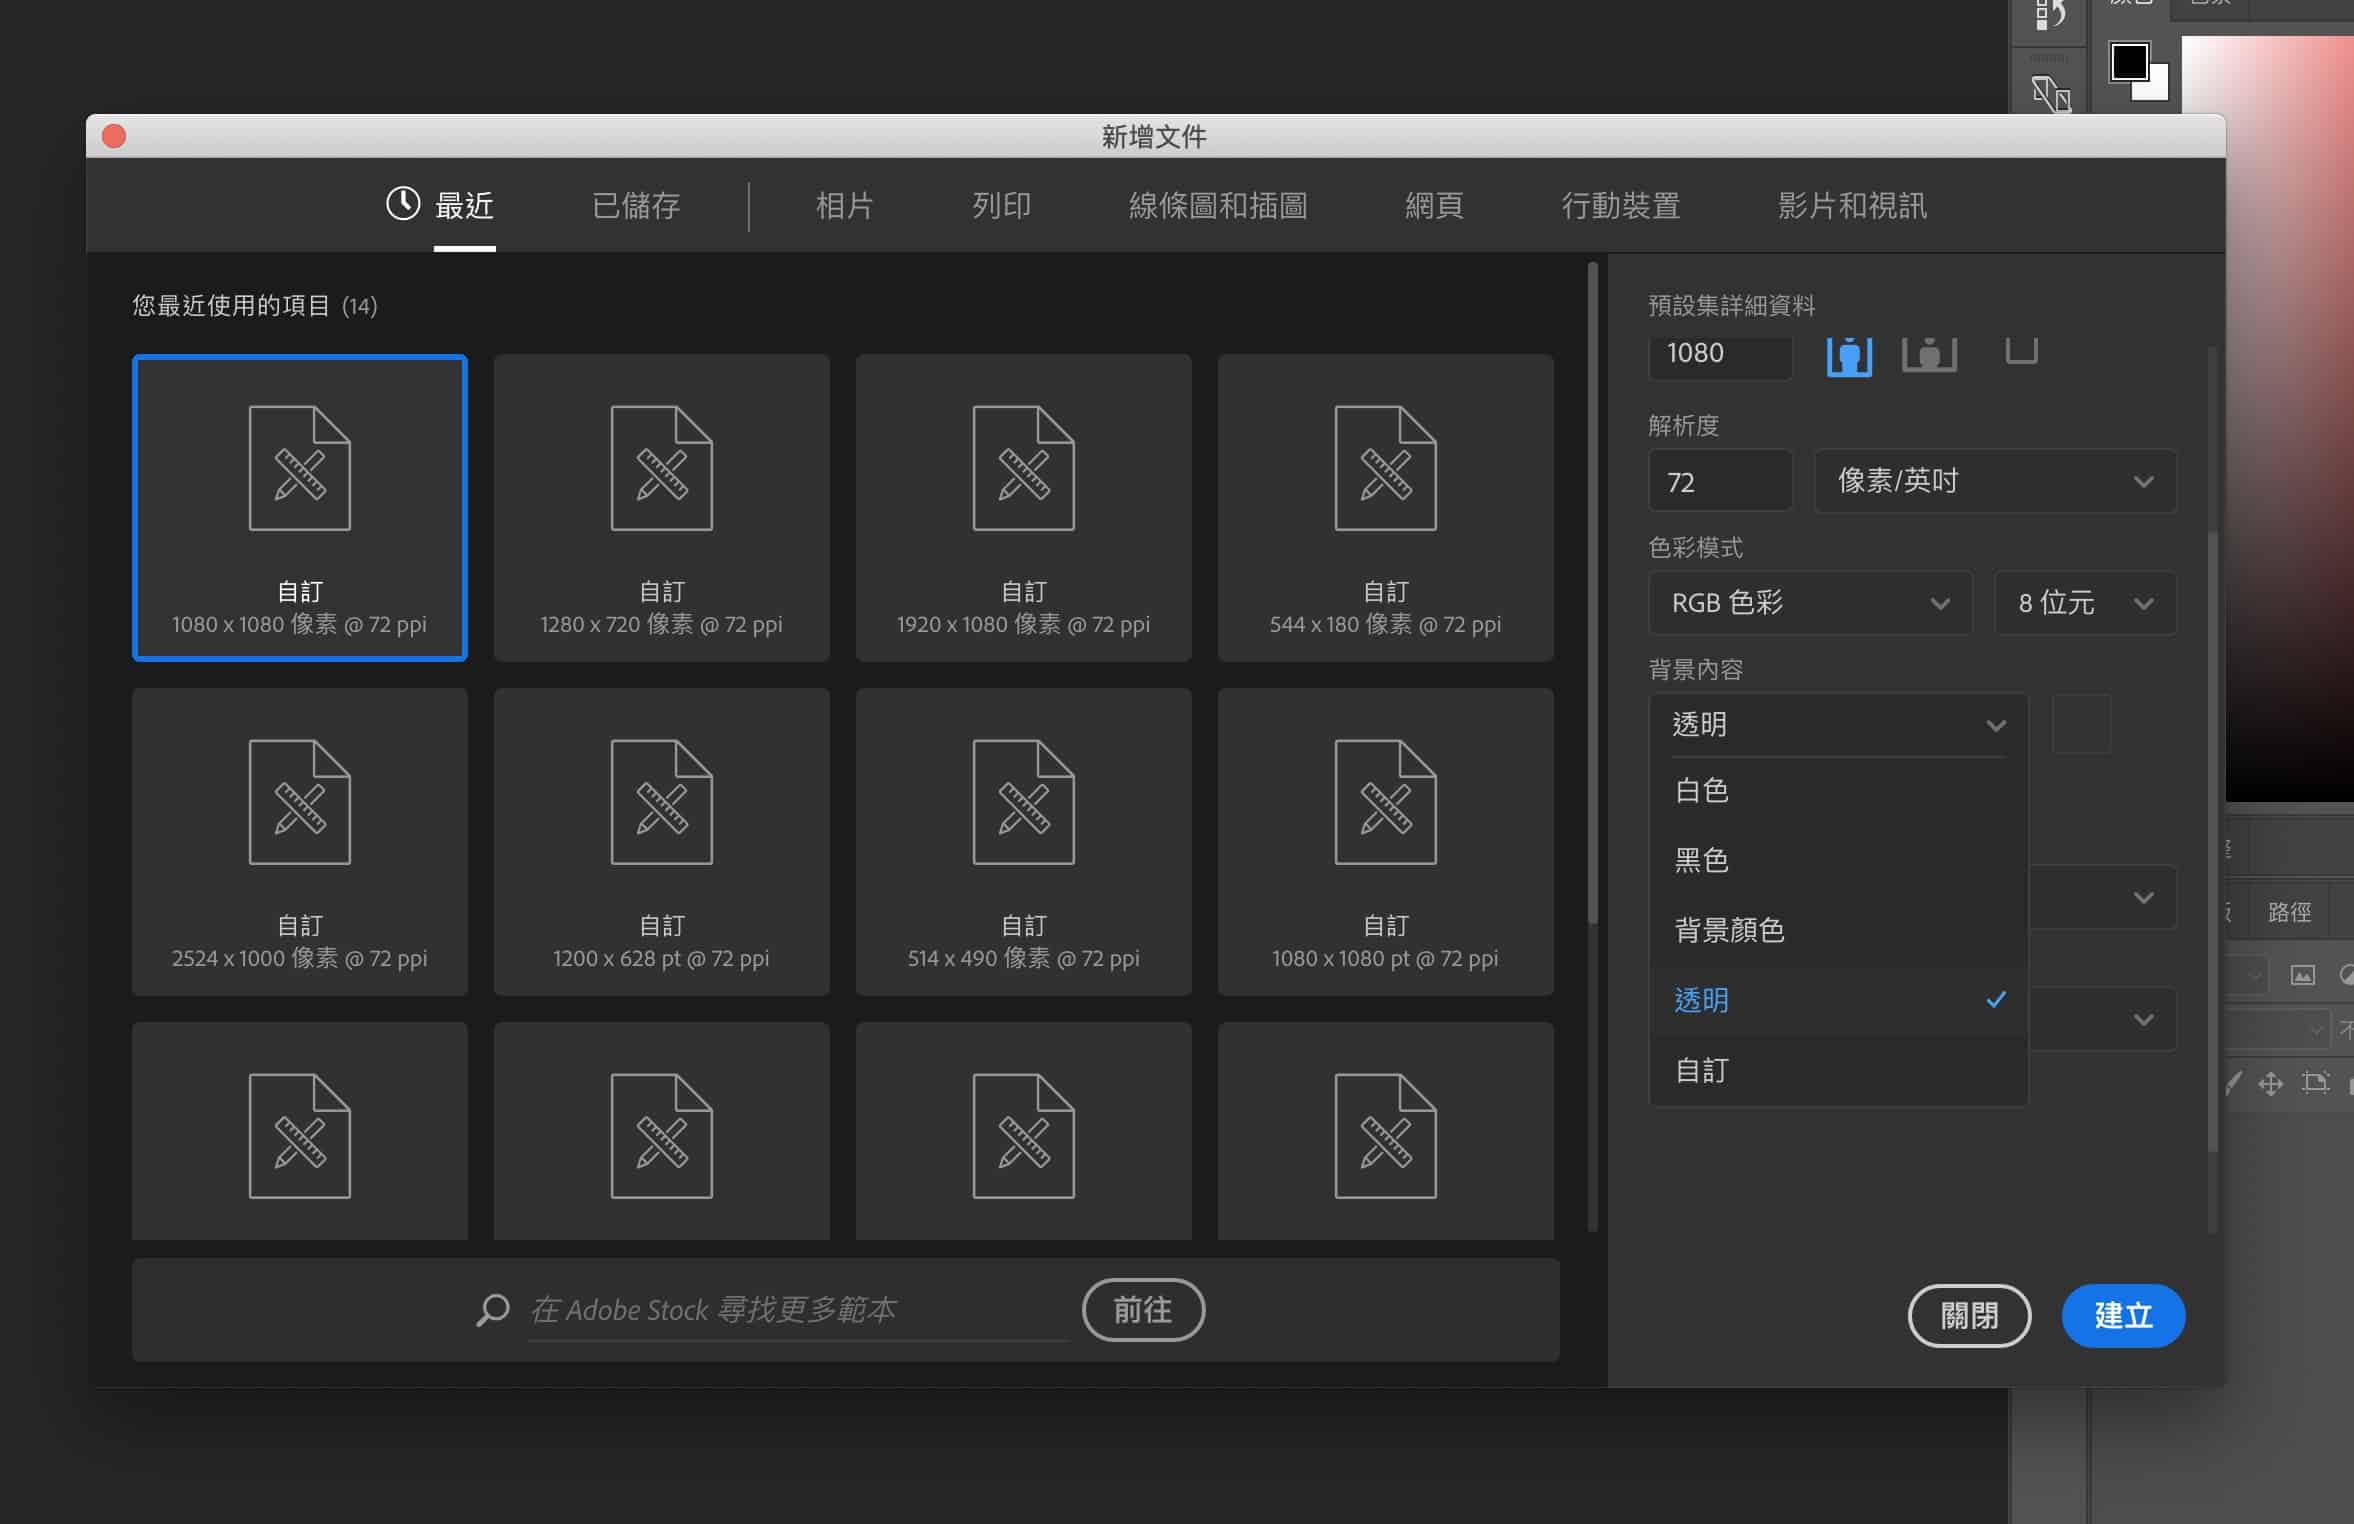Choose 背景顏色 from background list
The width and height of the screenshot is (2354, 1524).
(x=1838, y=930)
